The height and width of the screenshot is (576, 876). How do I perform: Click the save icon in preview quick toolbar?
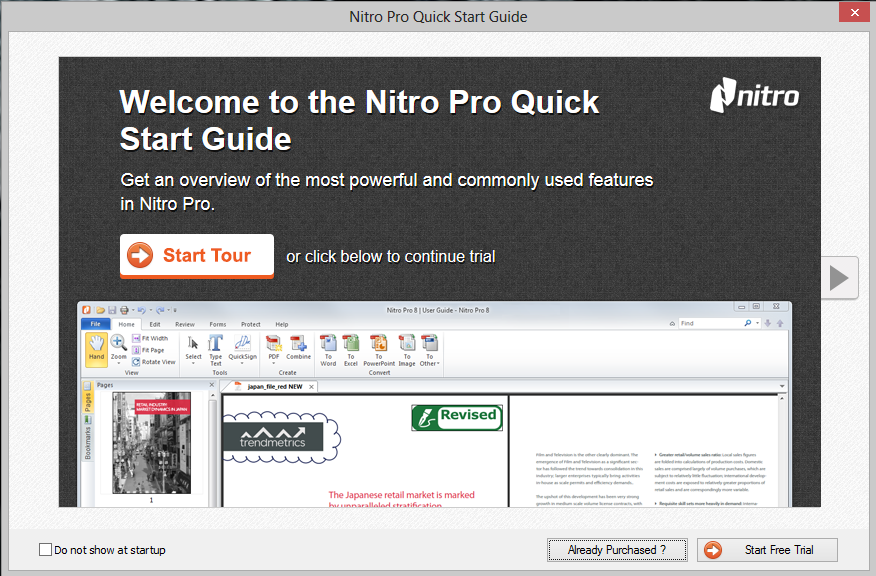click(x=112, y=310)
